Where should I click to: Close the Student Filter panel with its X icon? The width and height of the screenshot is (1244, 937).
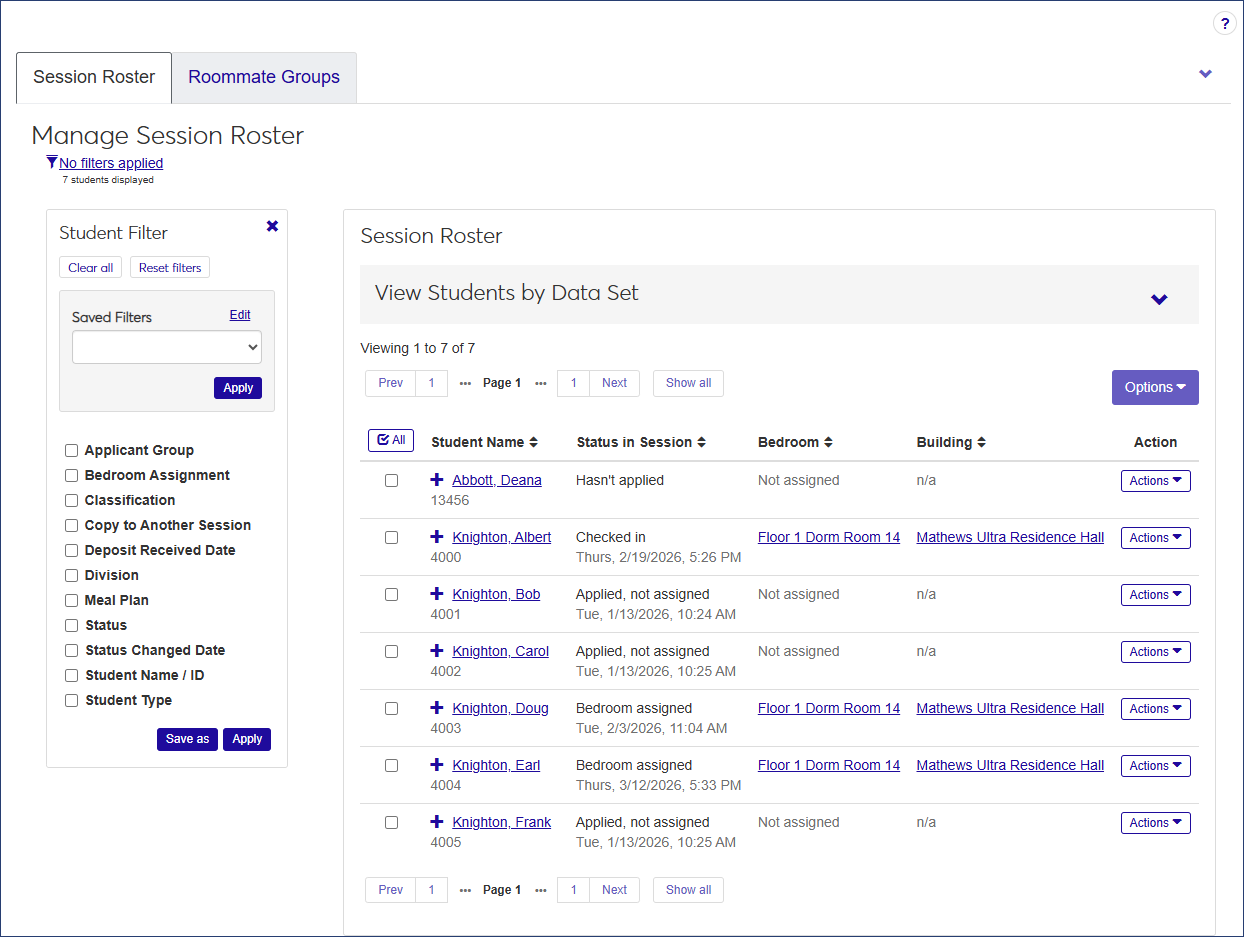coord(272,226)
